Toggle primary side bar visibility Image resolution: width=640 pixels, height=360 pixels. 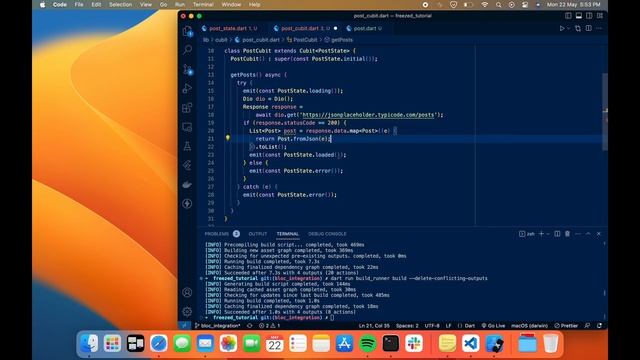(x=568, y=16)
